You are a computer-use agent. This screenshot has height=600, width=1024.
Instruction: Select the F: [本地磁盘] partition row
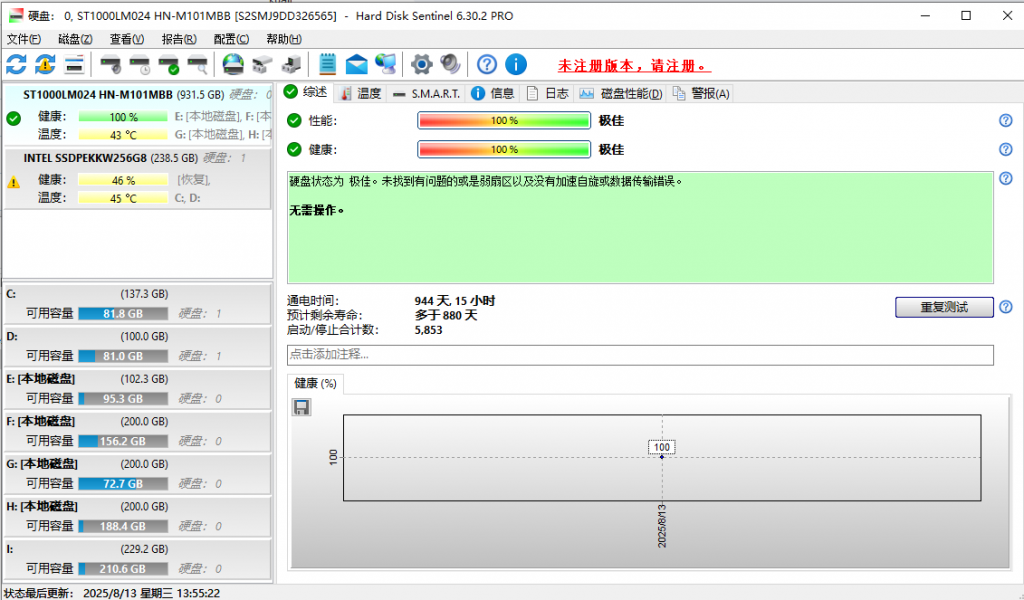tap(138, 431)
